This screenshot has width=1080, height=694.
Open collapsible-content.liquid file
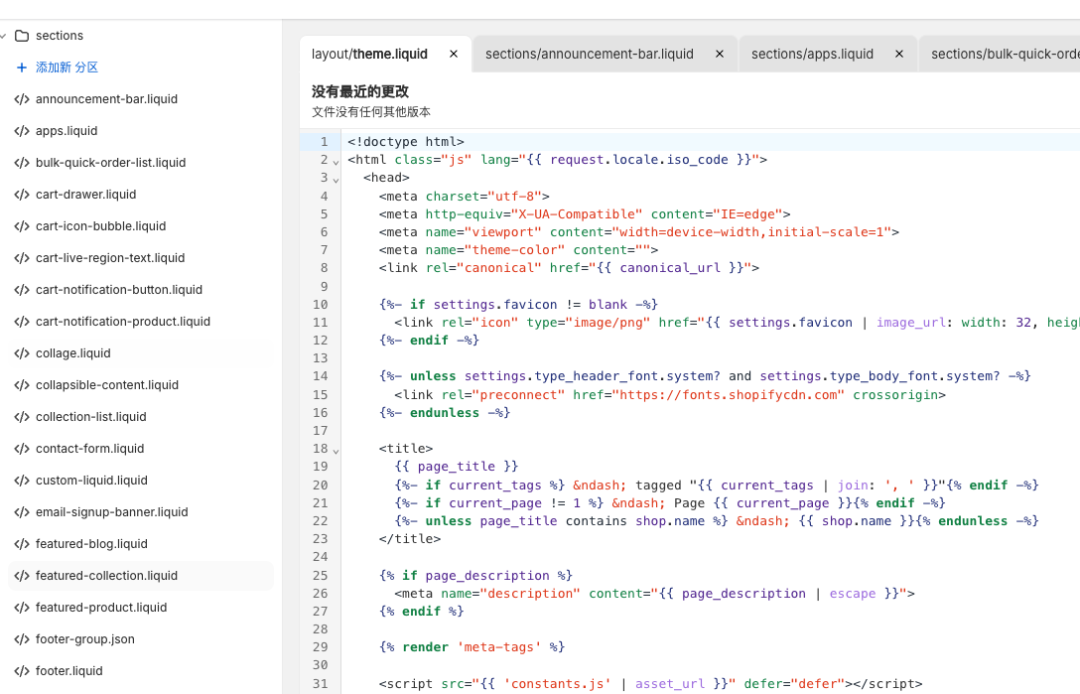point(107,385)
